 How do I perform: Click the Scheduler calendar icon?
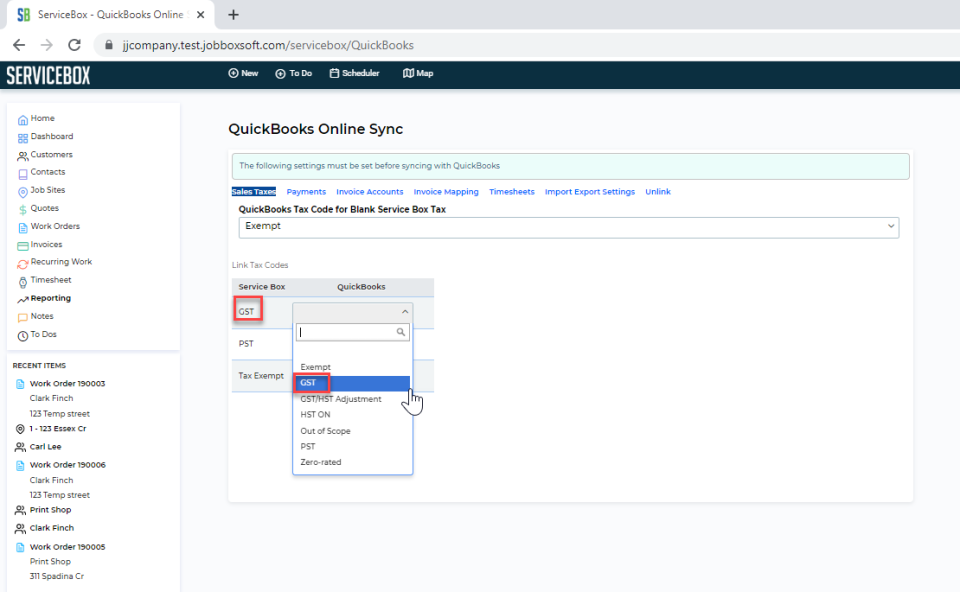click(x=334, y=73)
